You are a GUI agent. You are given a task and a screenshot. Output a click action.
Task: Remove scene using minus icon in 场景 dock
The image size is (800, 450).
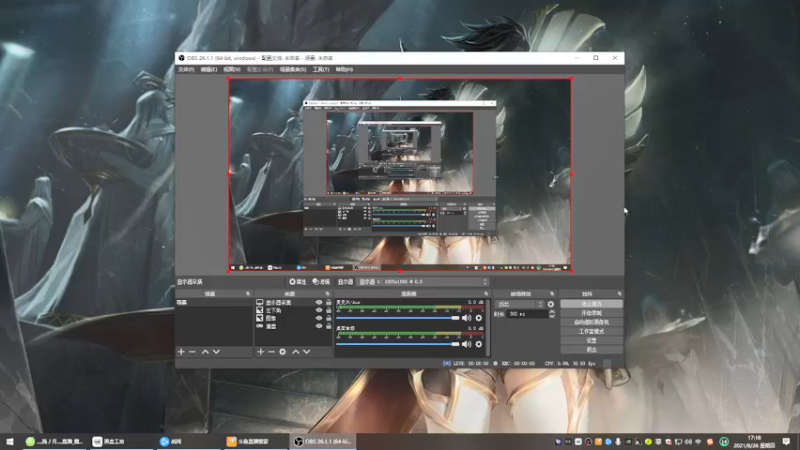(x=192, y=352)
